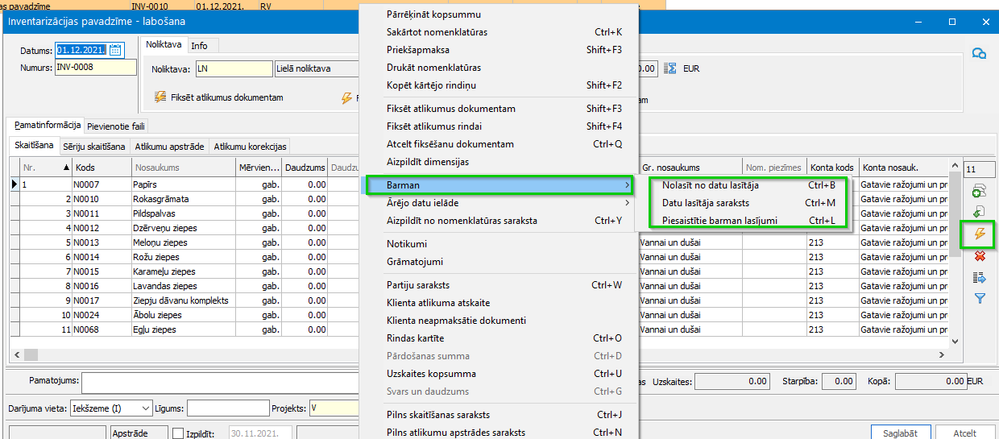Click the sigma sum icon before EUR
Viewport: 999px width, 439px height.
tap(670, 68)
